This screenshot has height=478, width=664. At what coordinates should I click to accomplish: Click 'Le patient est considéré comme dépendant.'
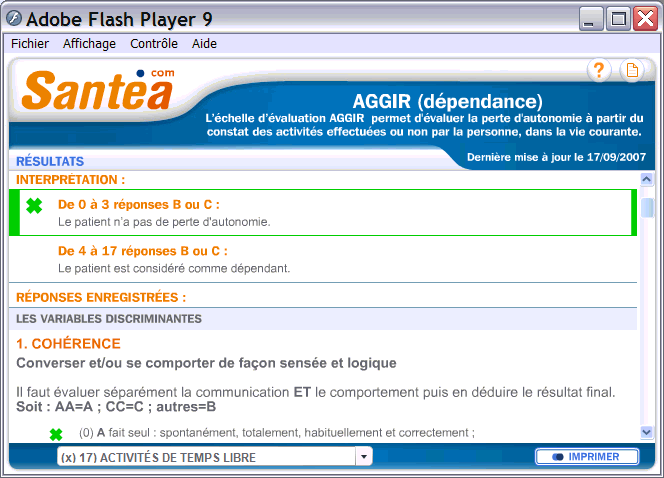point(174,268)
